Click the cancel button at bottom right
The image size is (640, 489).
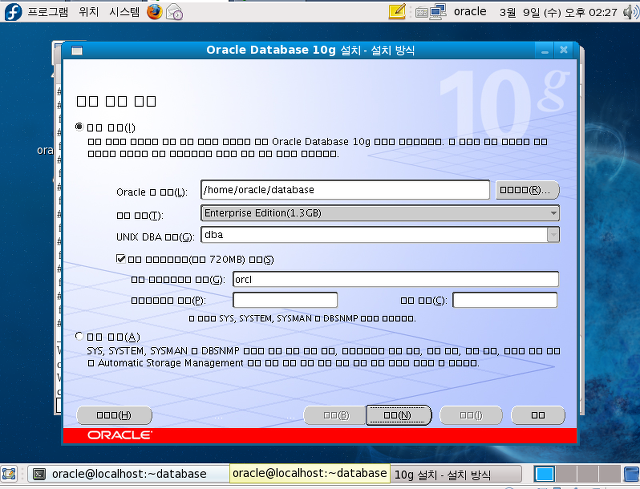click(538, 416)
